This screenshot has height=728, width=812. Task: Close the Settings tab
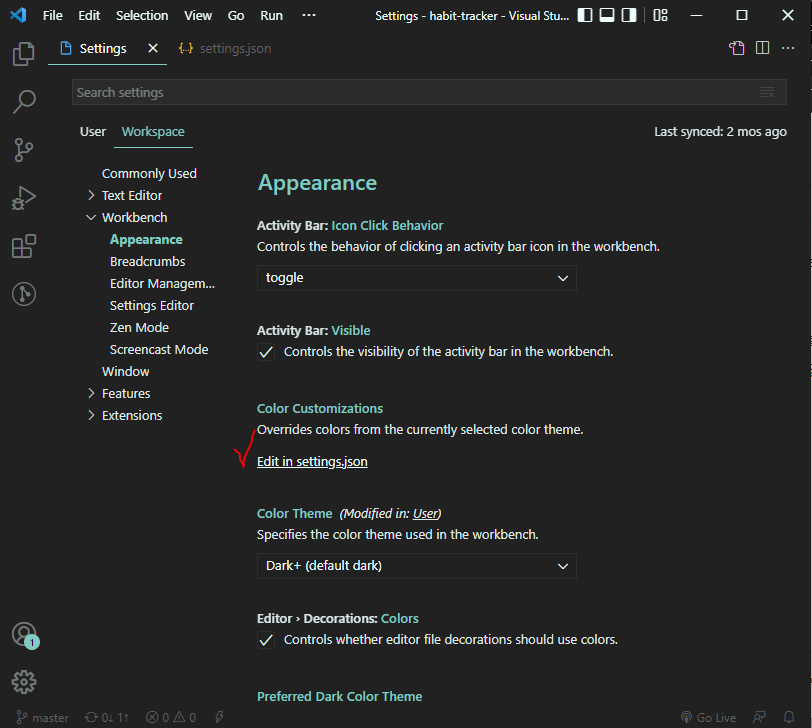(x=153, y=48)
